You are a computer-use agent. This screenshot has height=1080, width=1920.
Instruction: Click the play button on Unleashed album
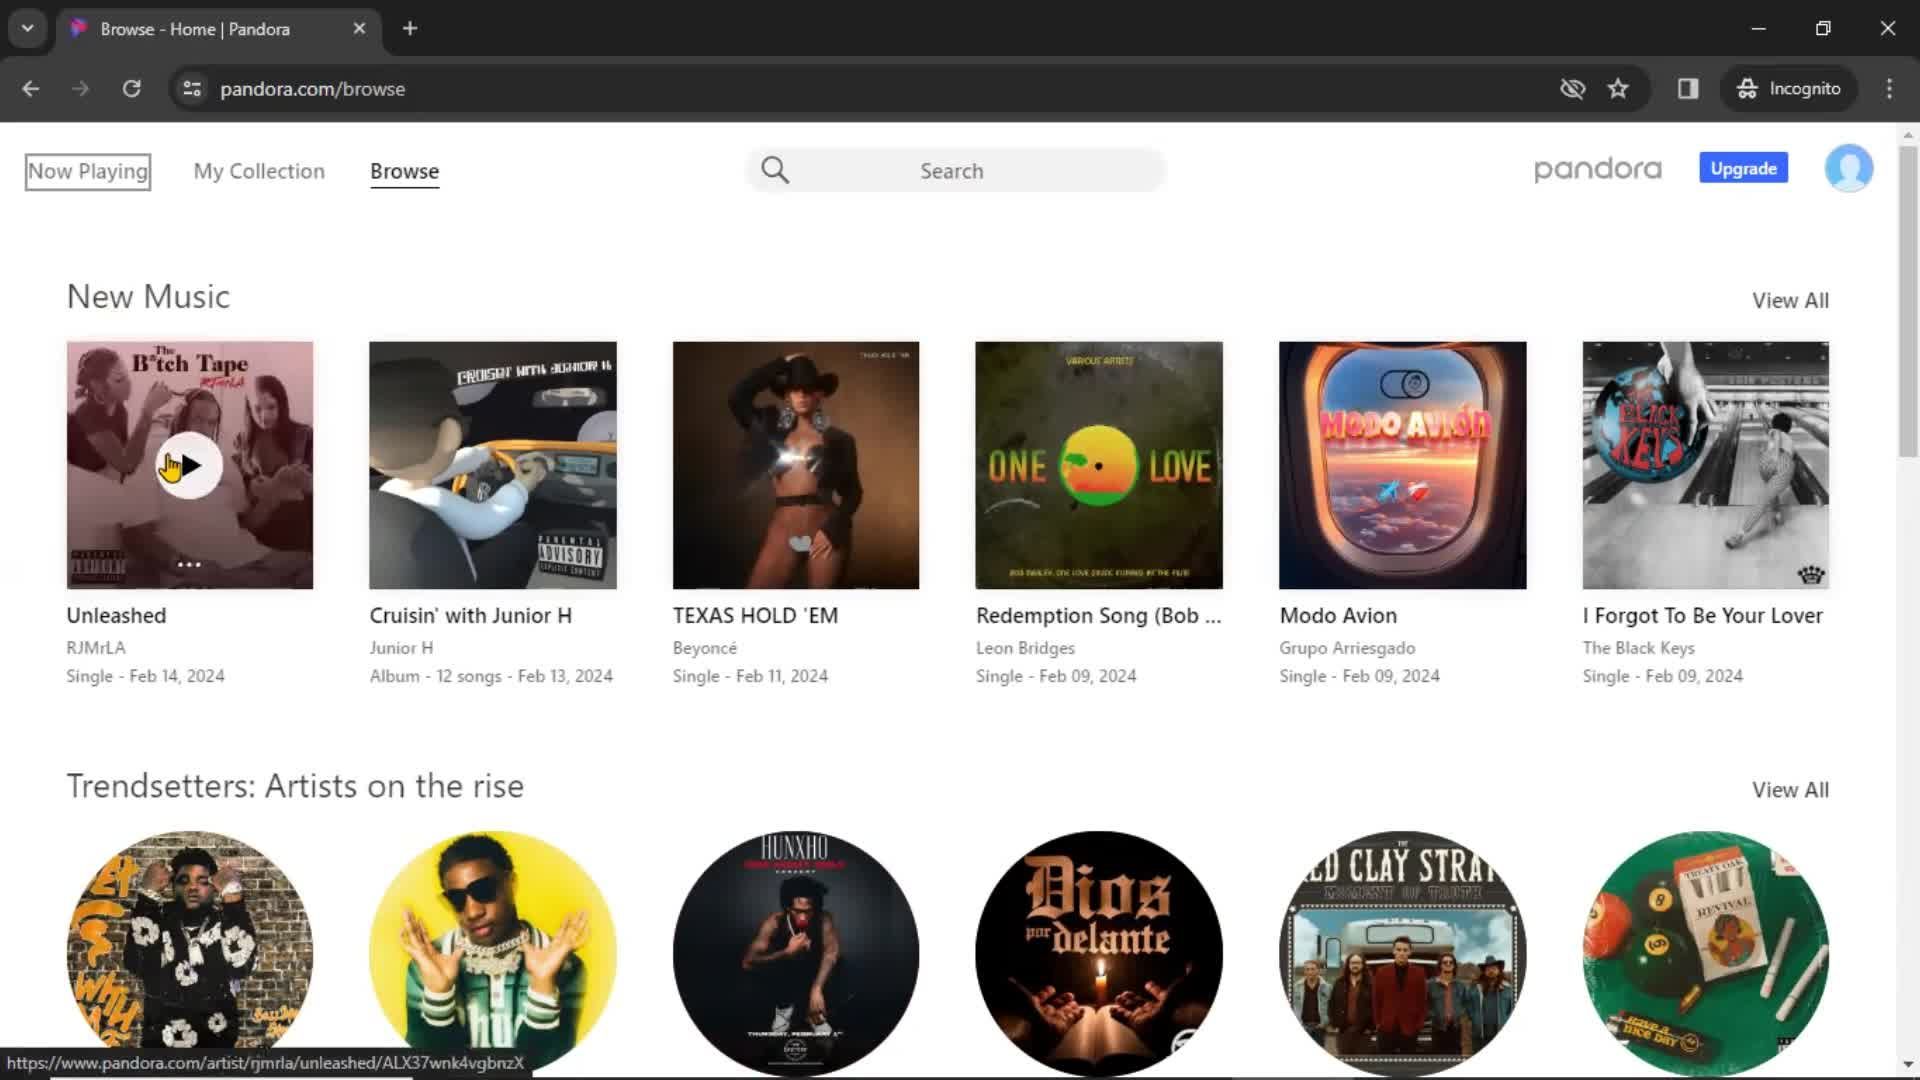189,464
